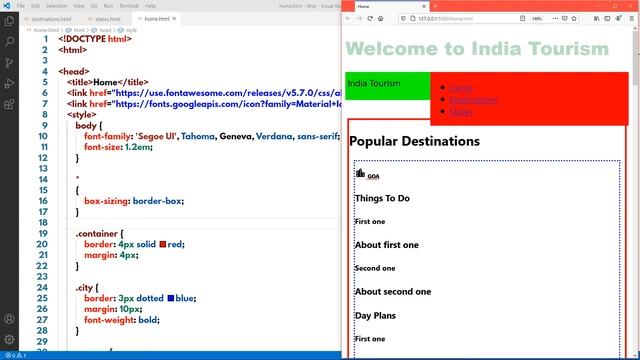Image resolution: width=640 pixels, height=360 pixels.
Task: Open the Run menu
Action: (x=108, y=6)
